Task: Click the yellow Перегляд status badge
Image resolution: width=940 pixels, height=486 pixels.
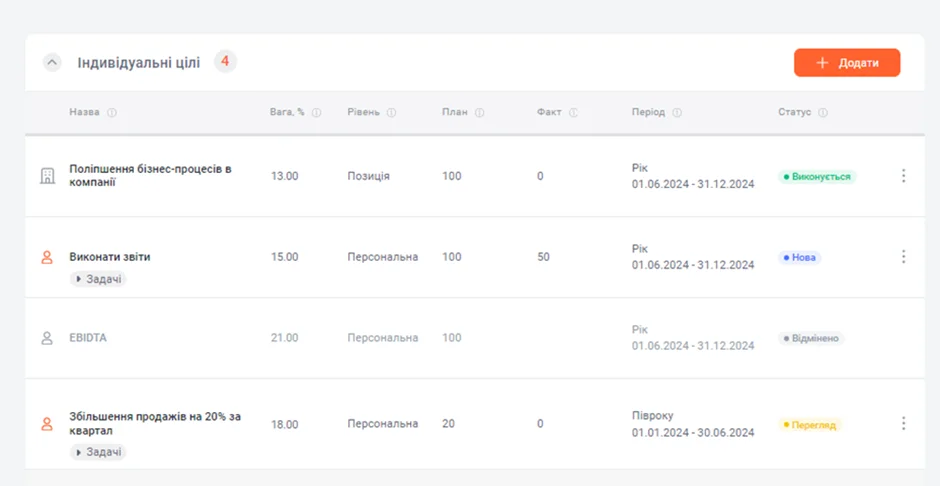Action: click(x=811, y=425)
